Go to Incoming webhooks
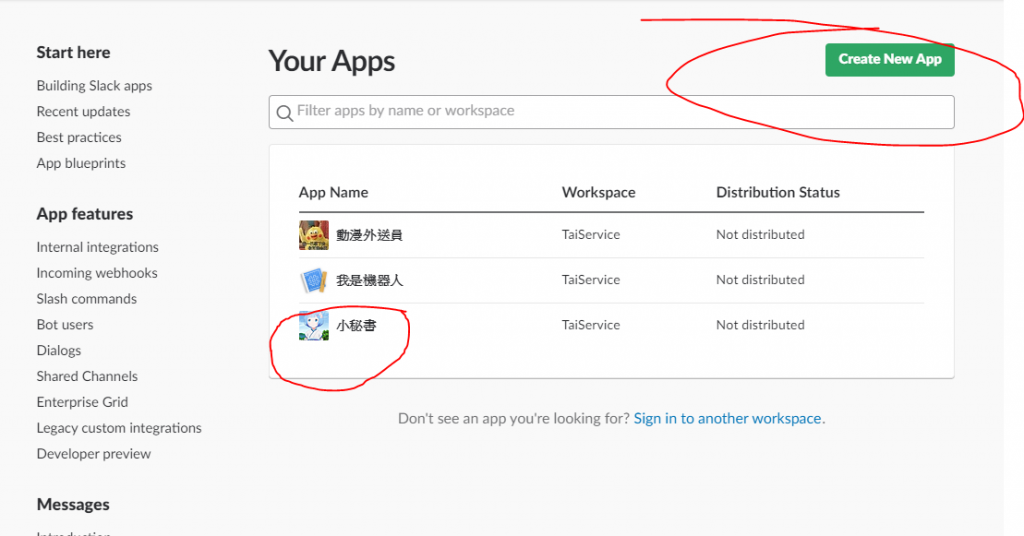1024x536 pixels. point(97,273)
